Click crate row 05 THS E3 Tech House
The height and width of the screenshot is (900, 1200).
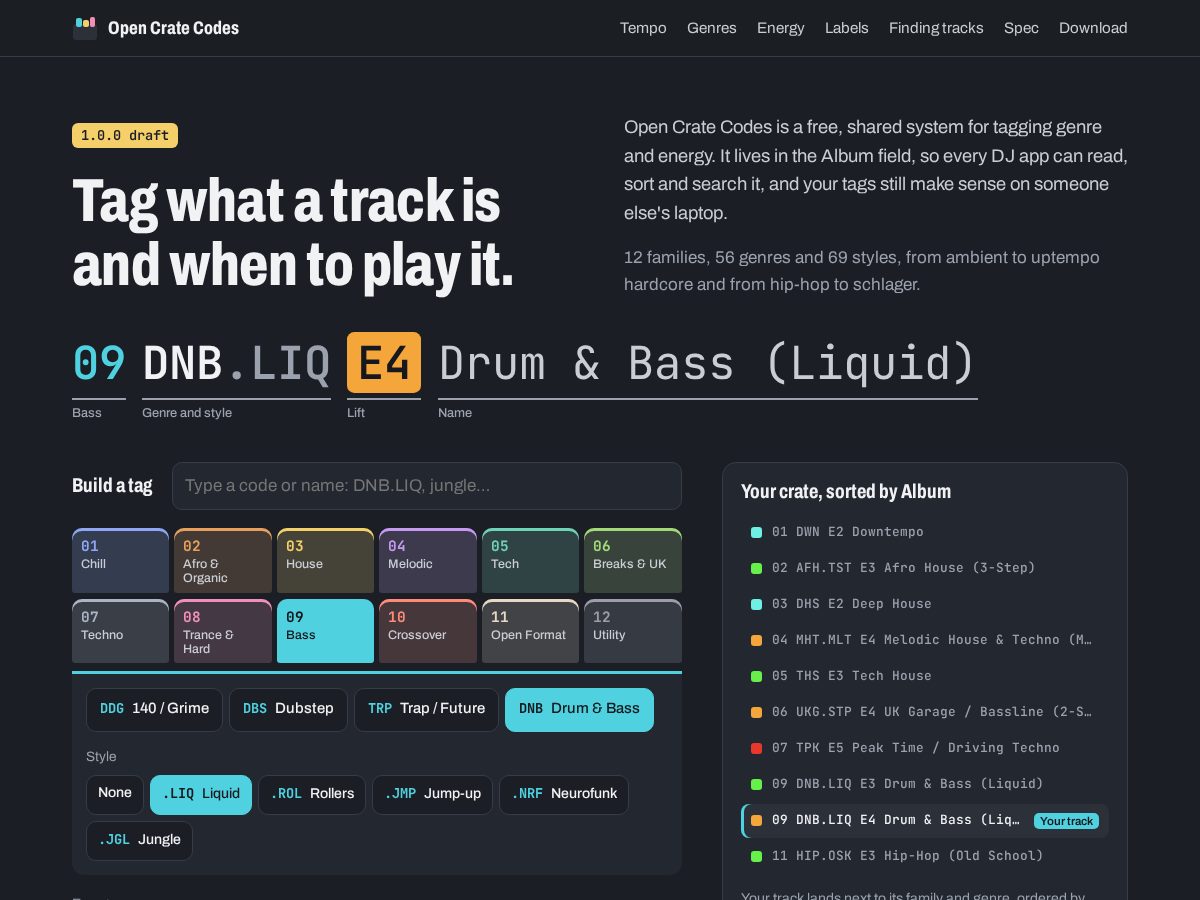point(925,676)
